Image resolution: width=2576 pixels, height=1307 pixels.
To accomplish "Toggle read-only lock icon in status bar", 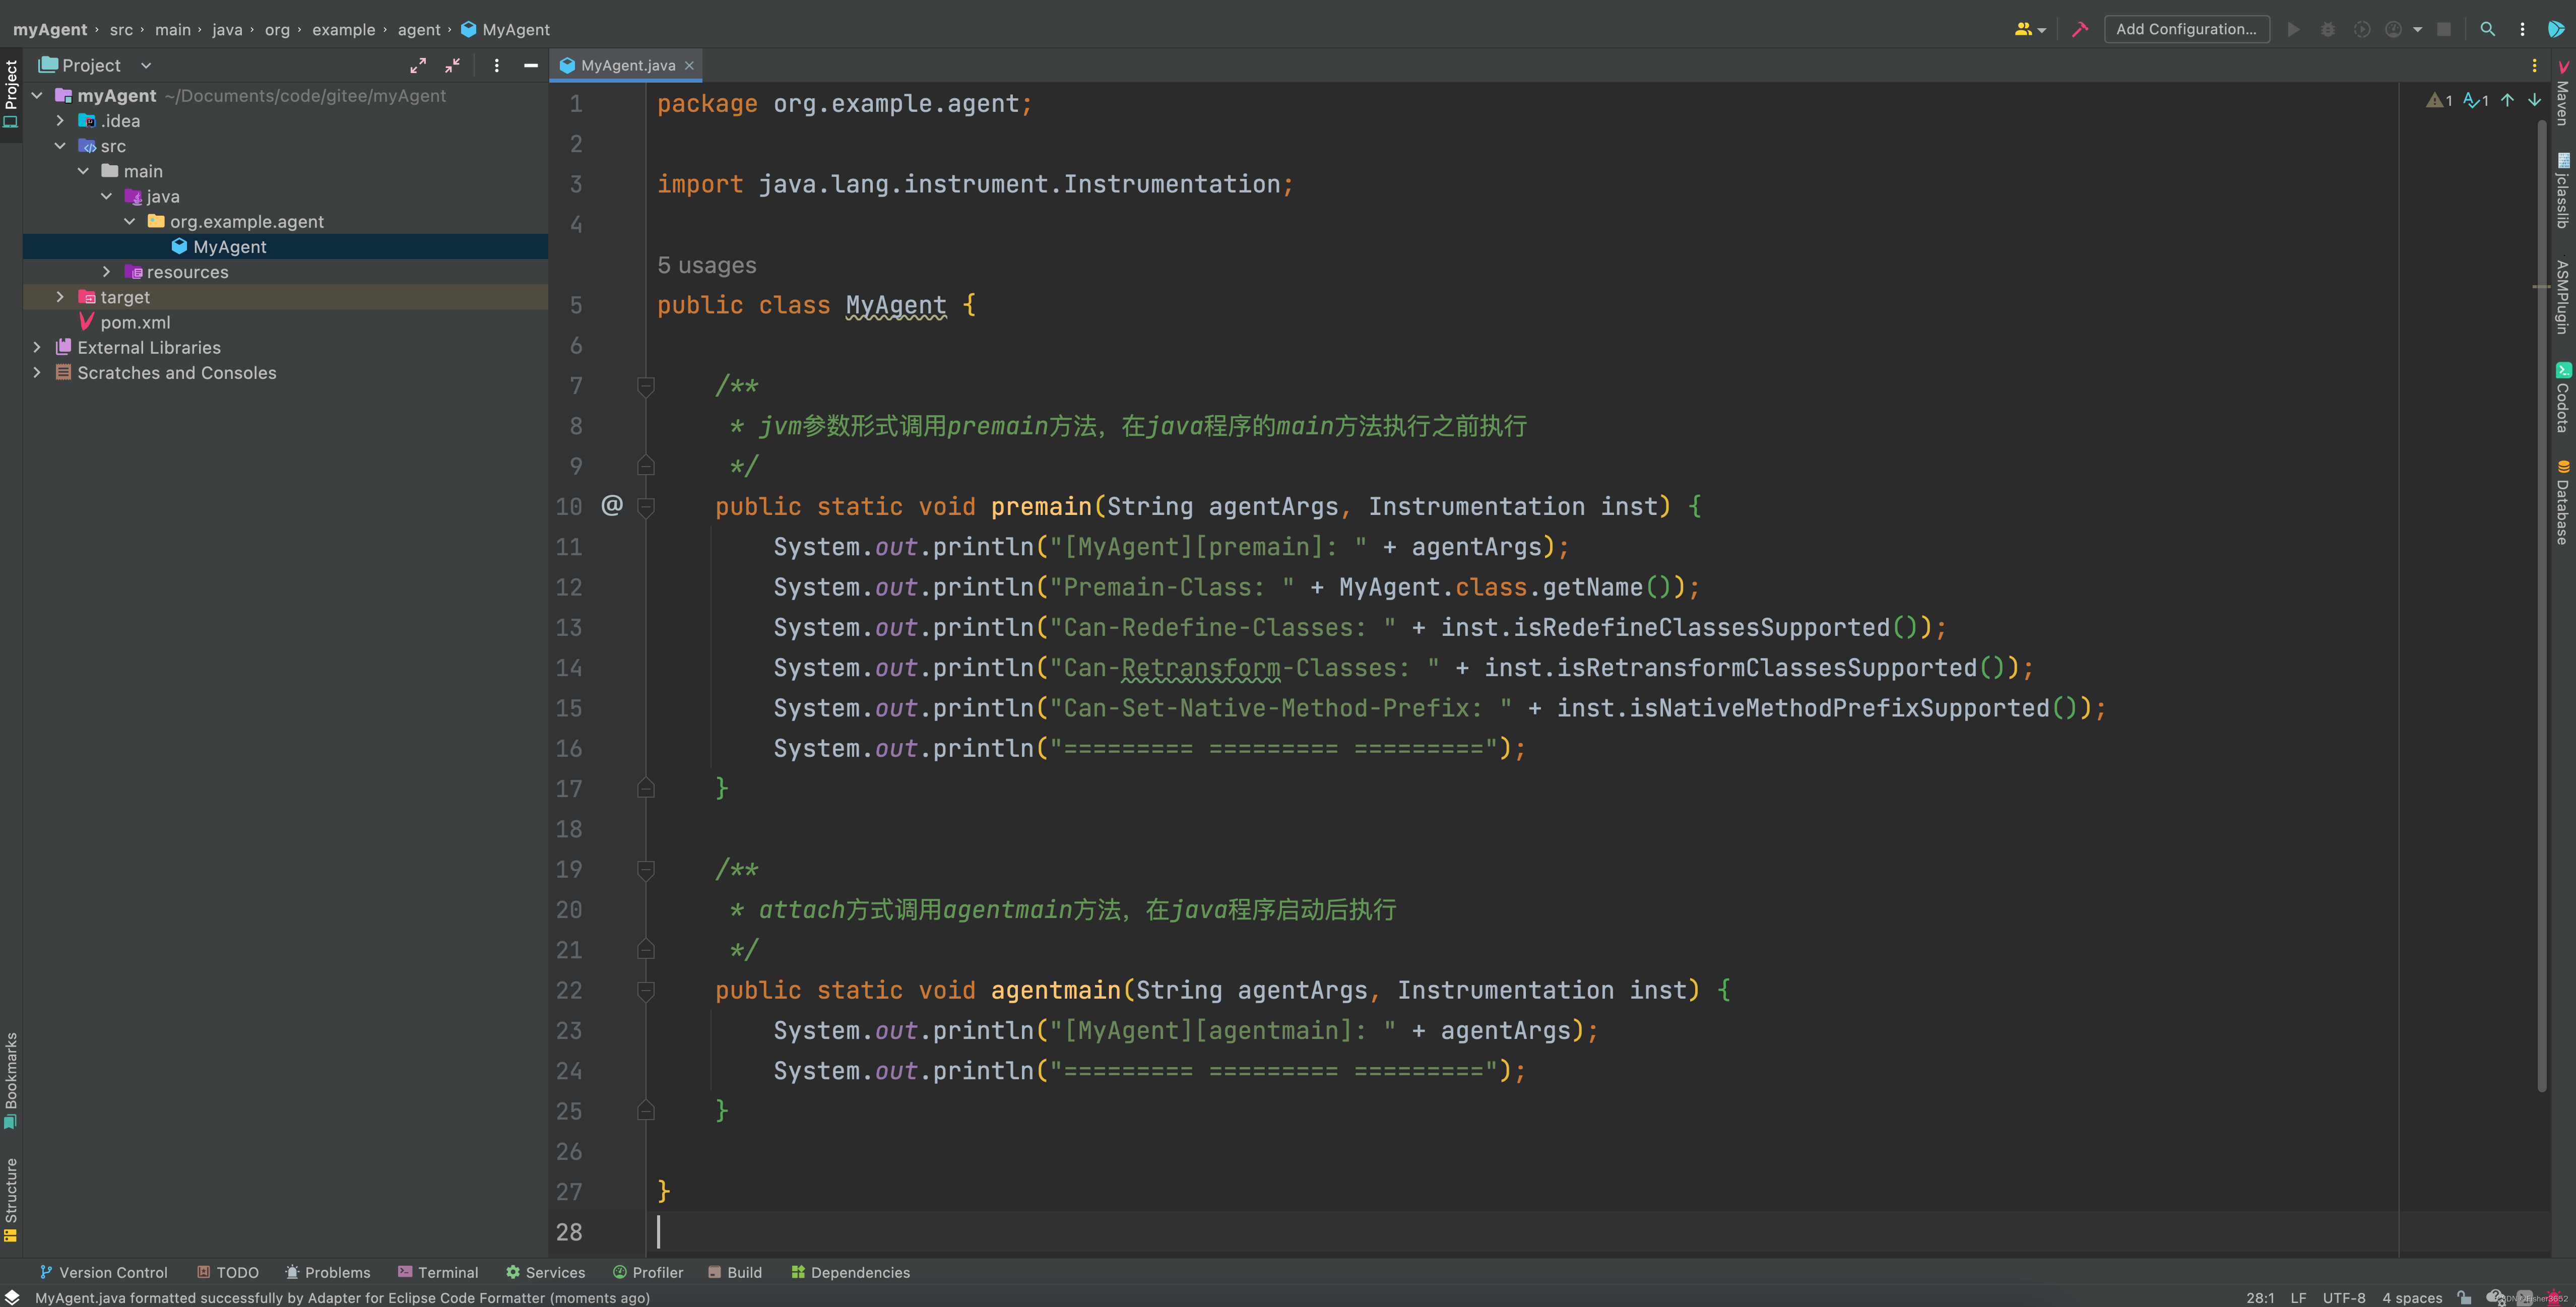I will point(2464,1297).
